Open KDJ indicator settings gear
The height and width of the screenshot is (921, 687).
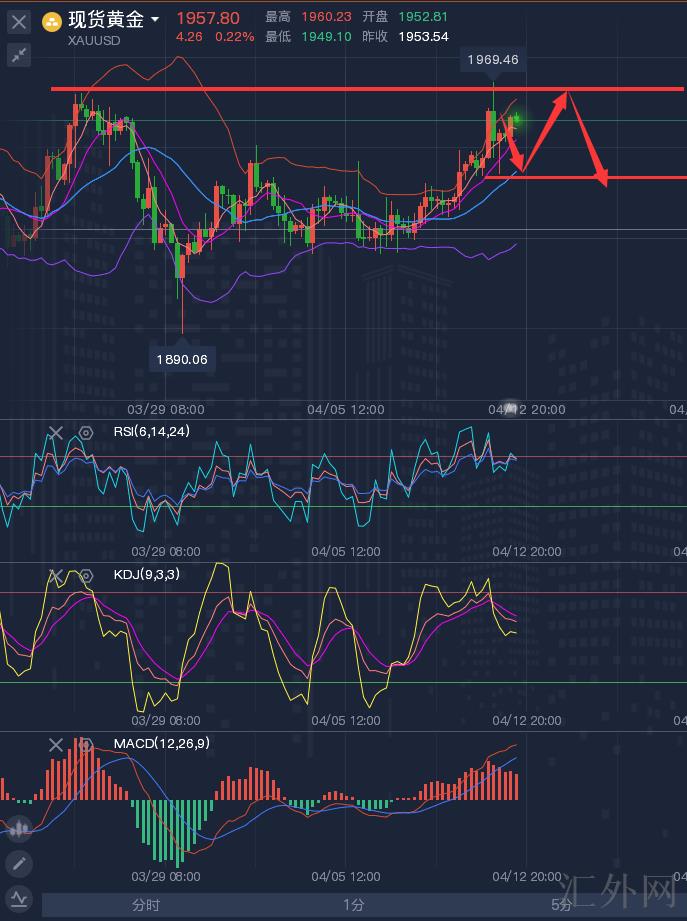pos(86,575)
